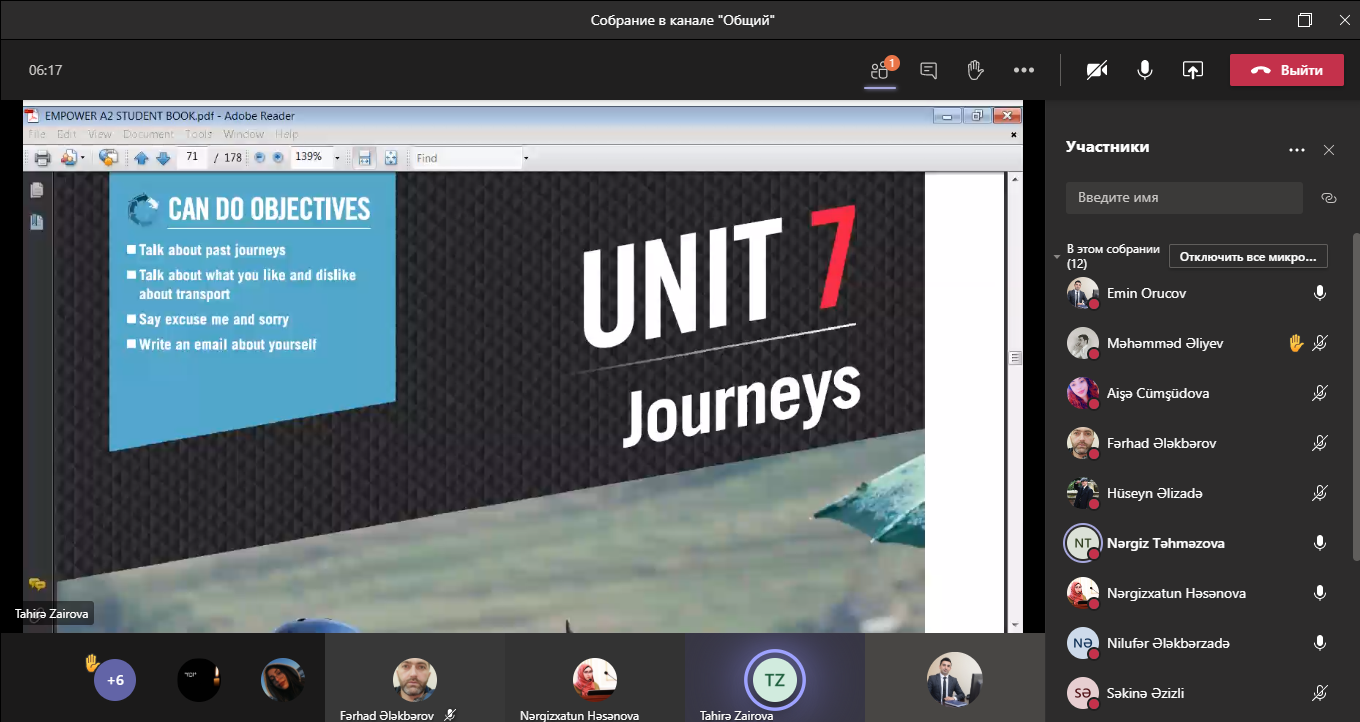Leave the meeting with Выйти button
The width and height of the screenshot is (1360, 722).
coord(1287,70)
